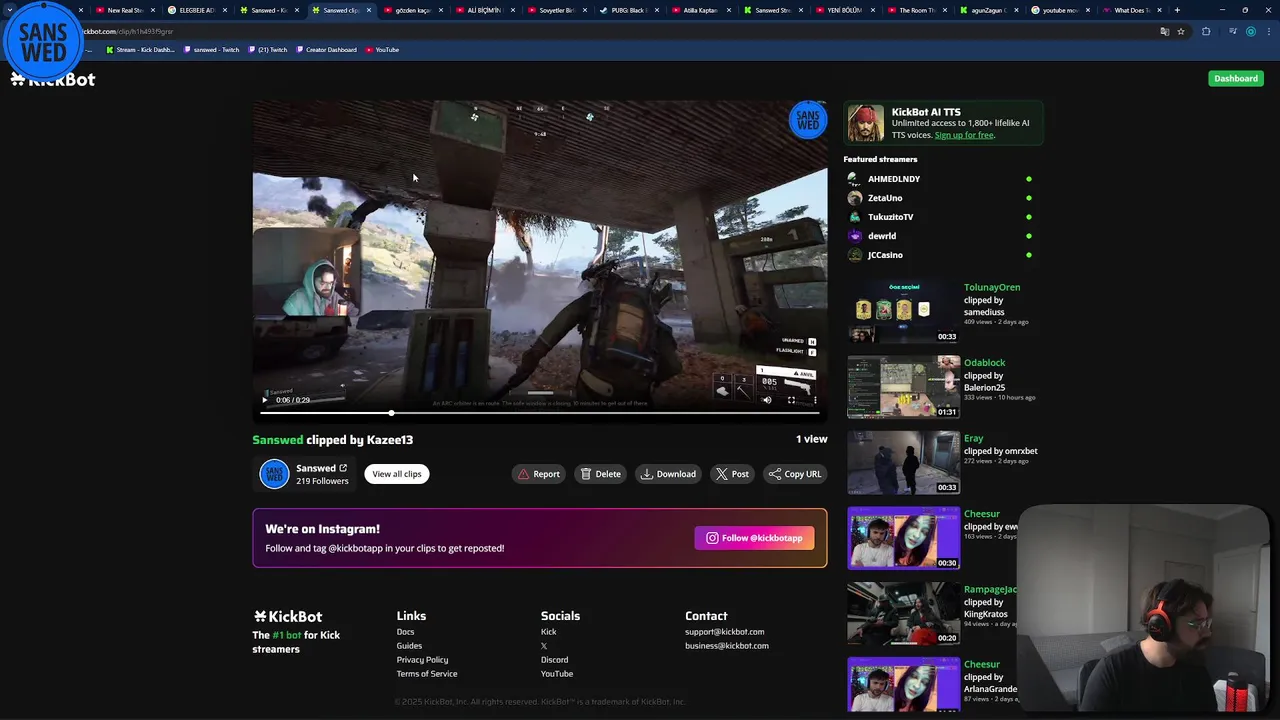Open Sanswed channel external link icon
The height and width of the screenshot is (720, 1280).
pos(343,468)
